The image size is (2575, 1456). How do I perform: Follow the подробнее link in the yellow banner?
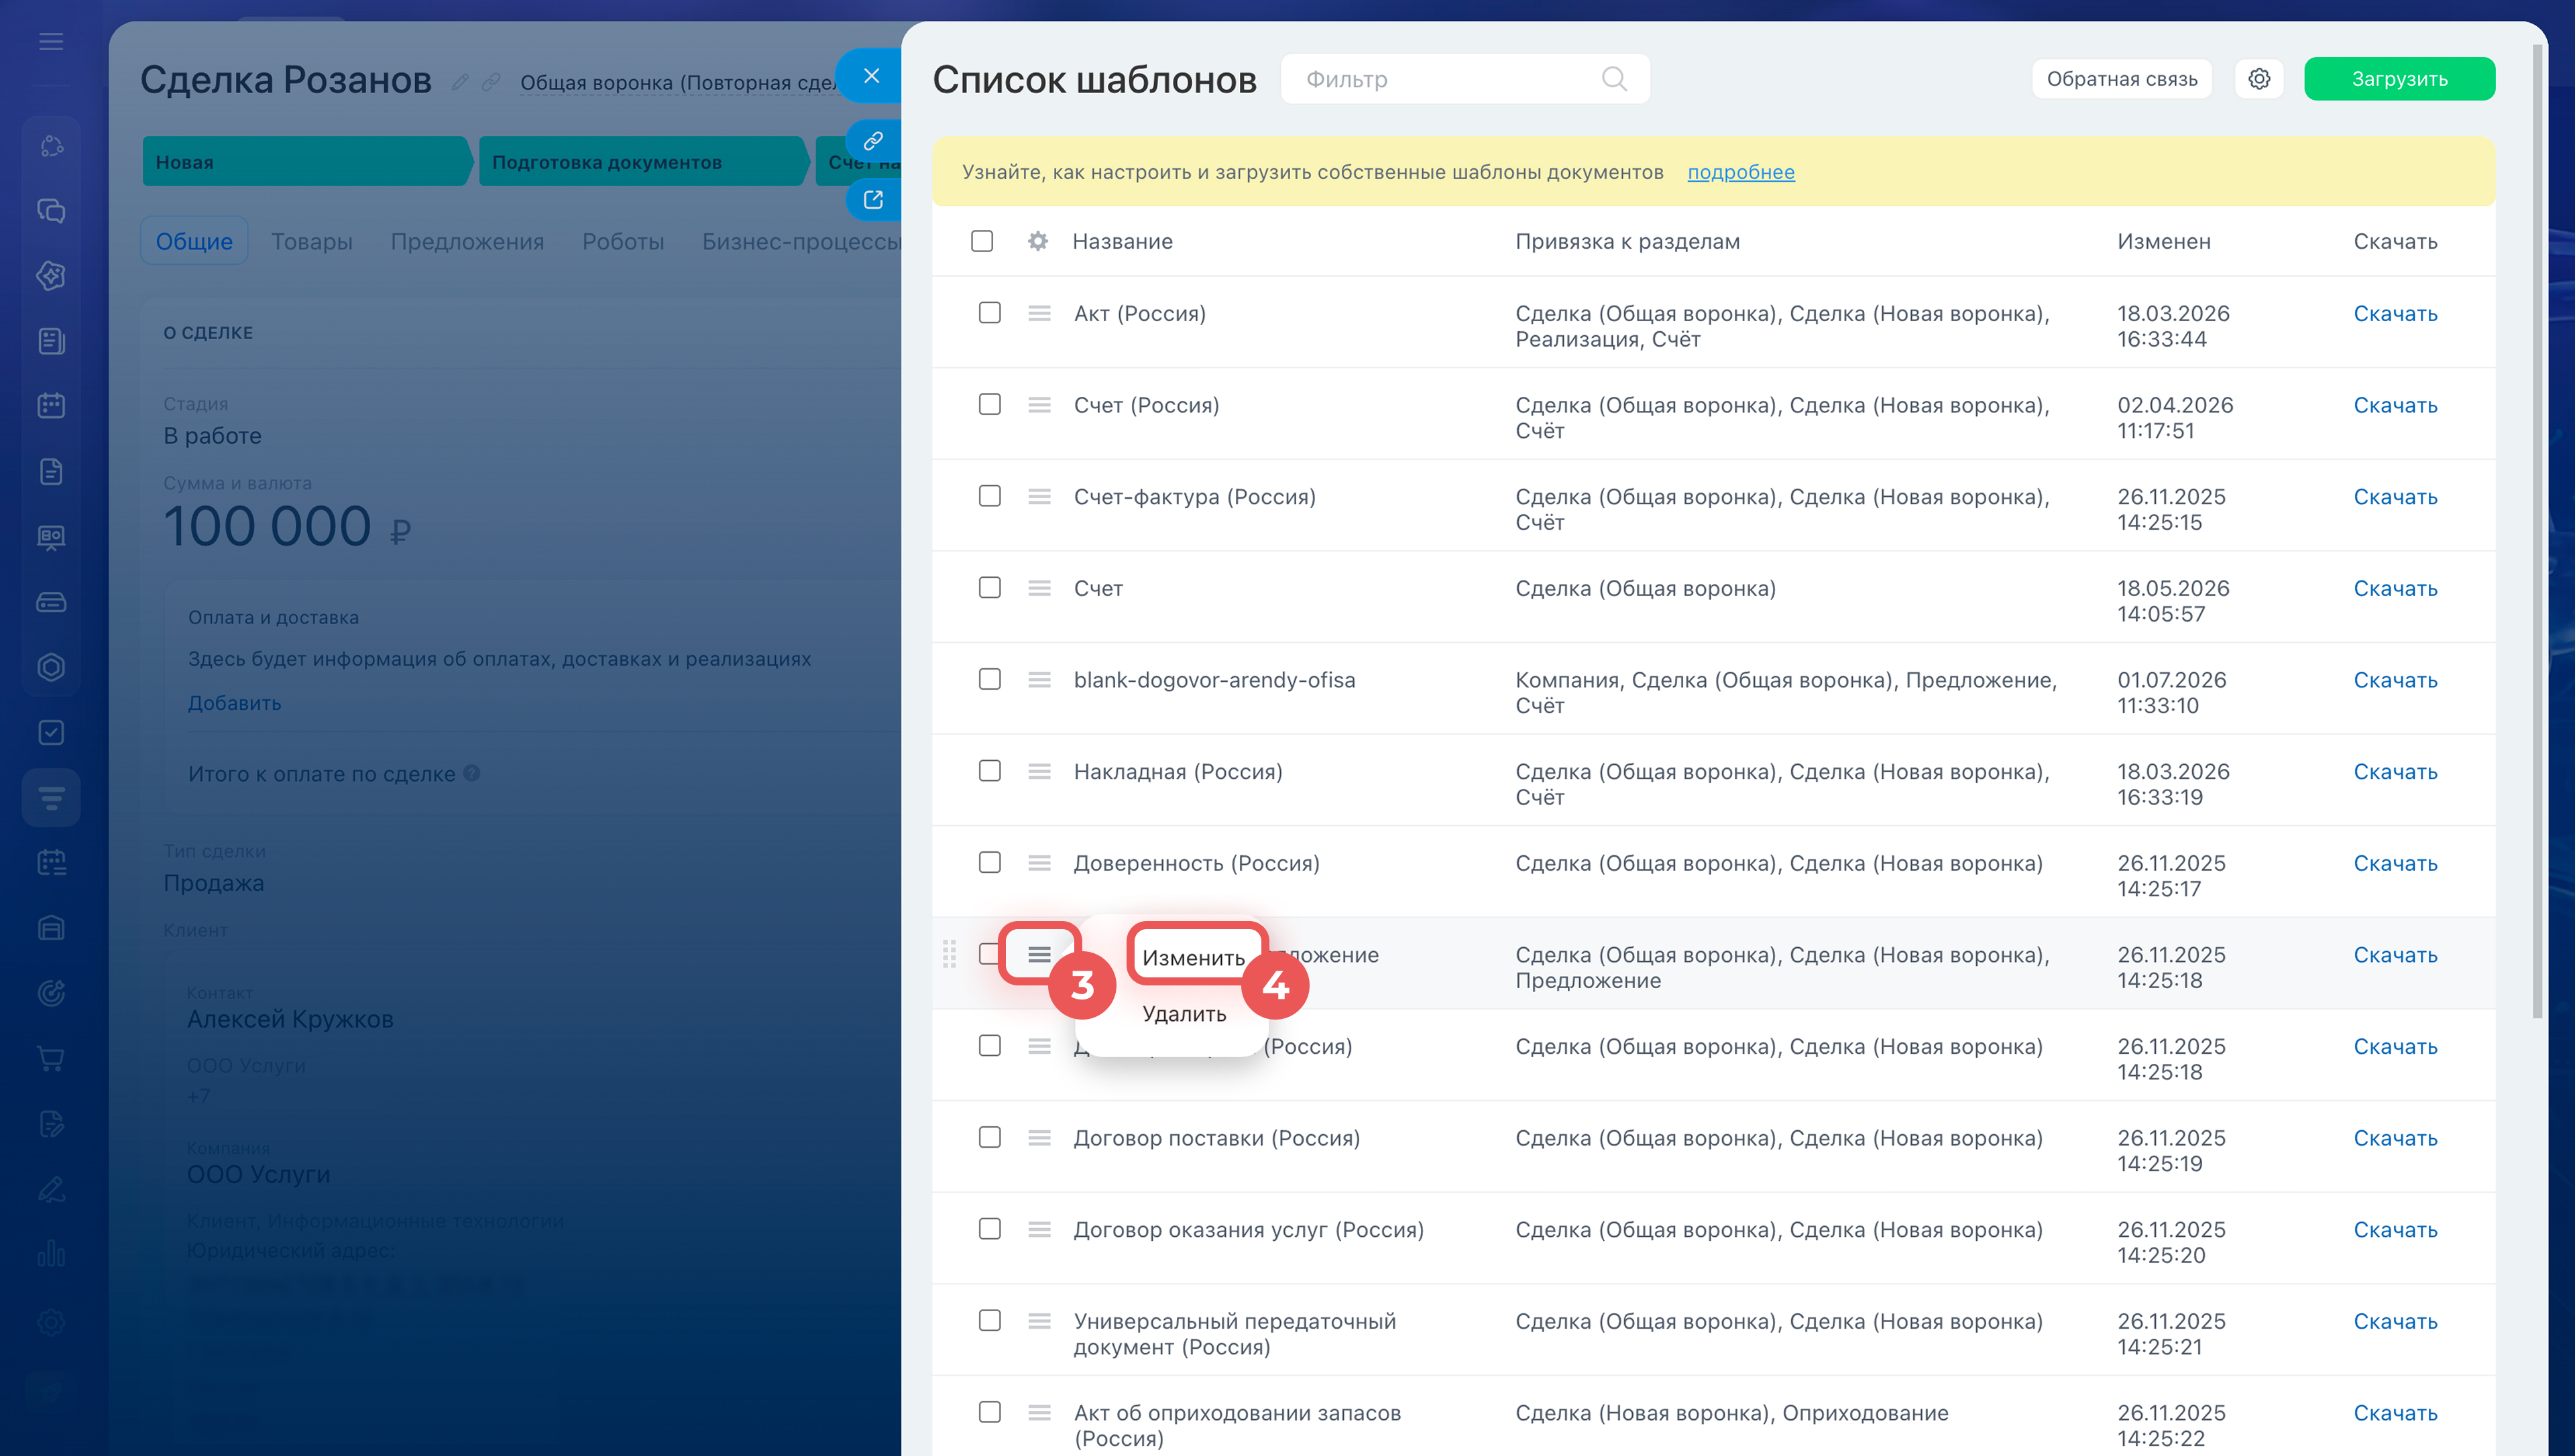click(x=1741, y=172)
